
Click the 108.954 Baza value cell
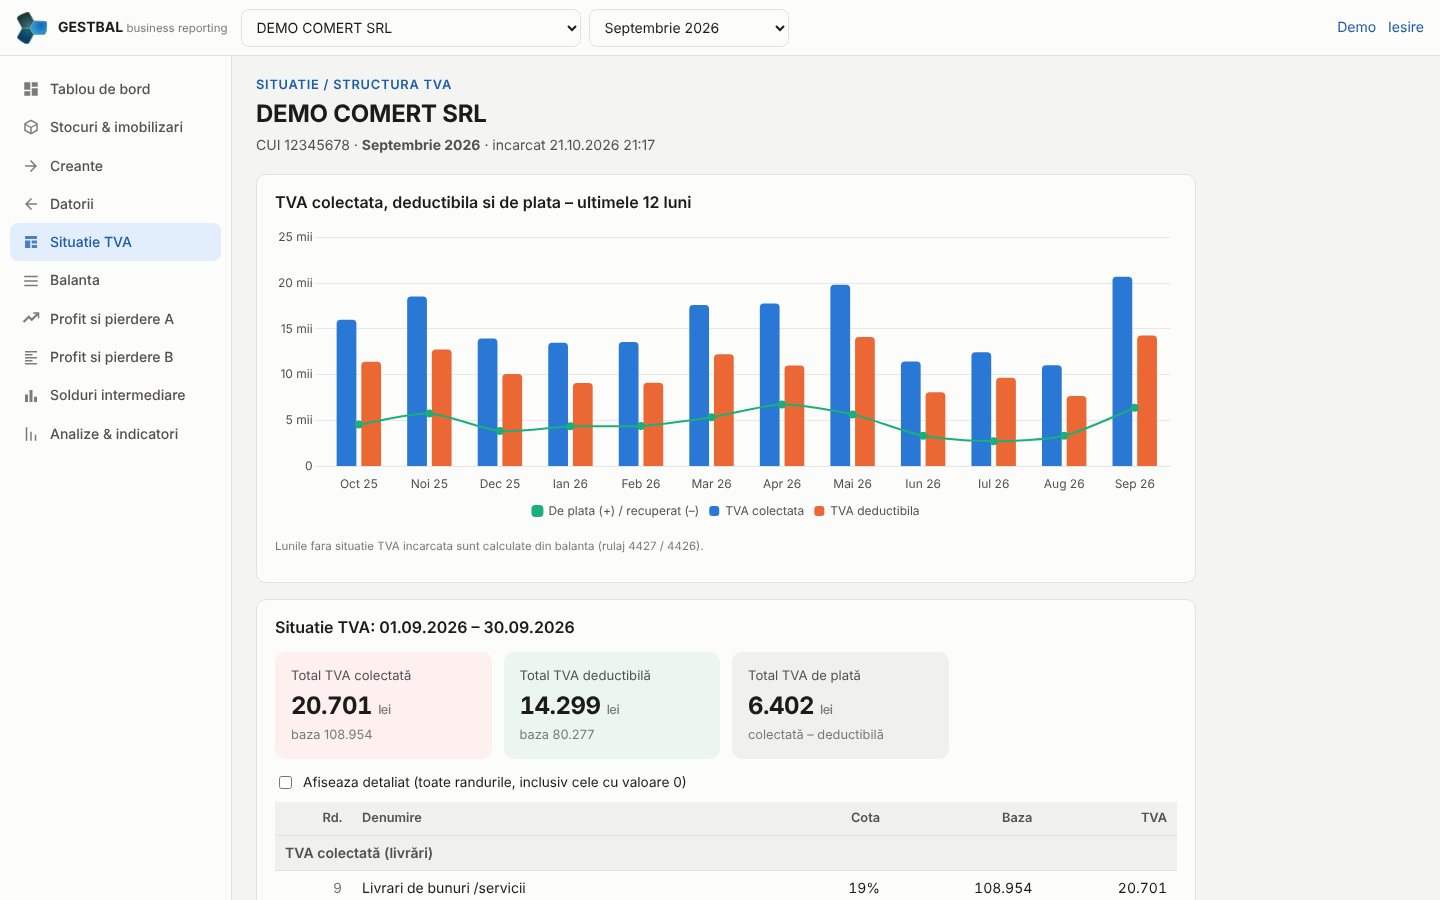(x=1003, y=888)
